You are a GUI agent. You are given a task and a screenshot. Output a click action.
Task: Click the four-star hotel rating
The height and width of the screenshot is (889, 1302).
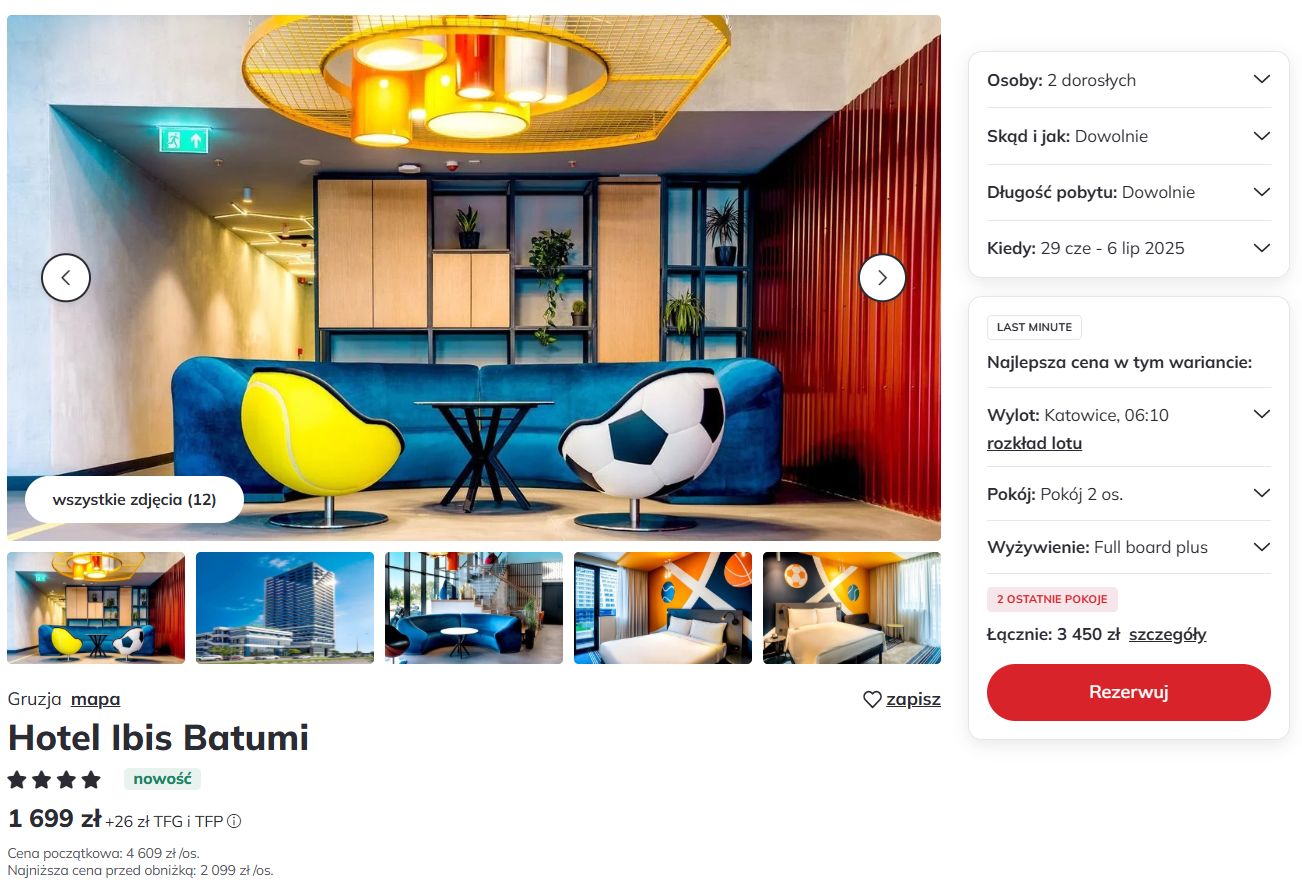[x=55, y=779]
